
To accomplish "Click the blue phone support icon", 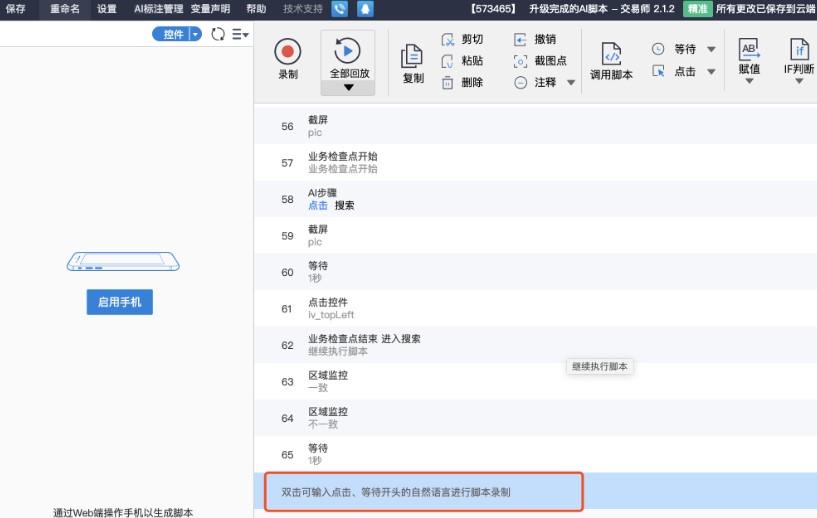I will [339, 9].
